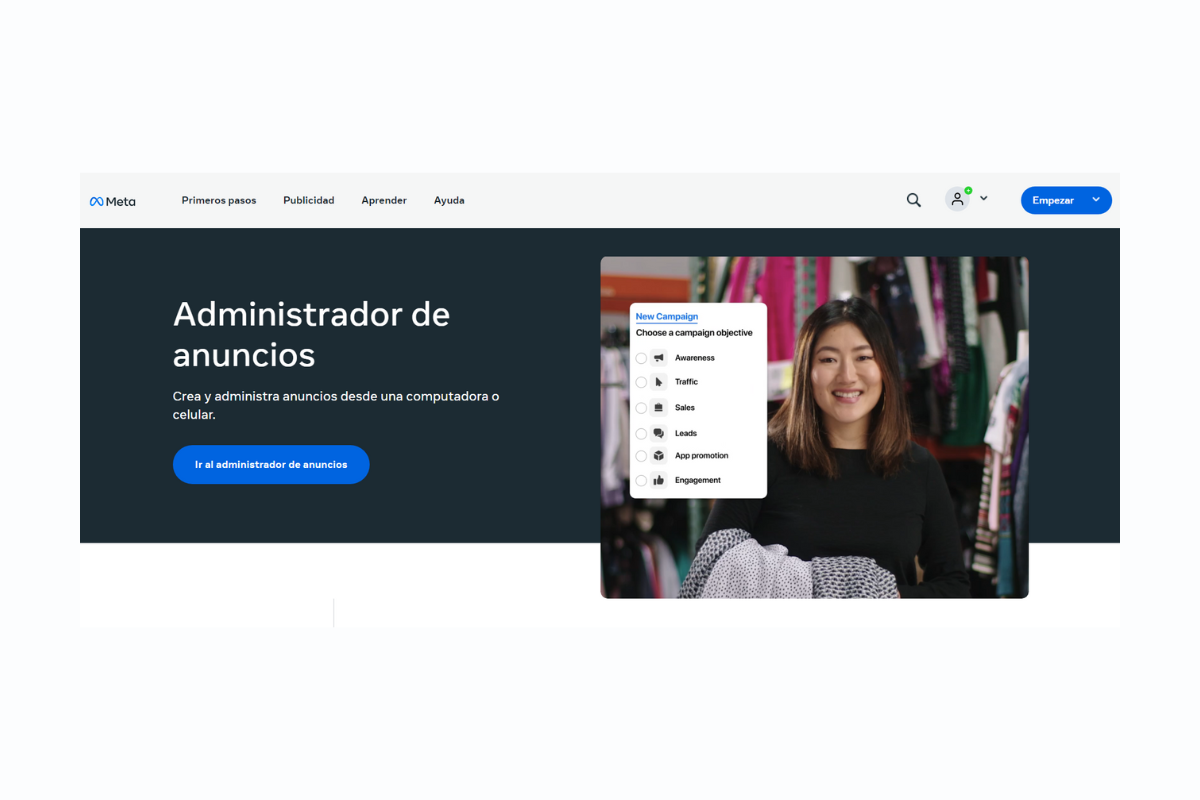1200x800 pixels.
Task: Select the Leads radio button
Action: (641, 434)
